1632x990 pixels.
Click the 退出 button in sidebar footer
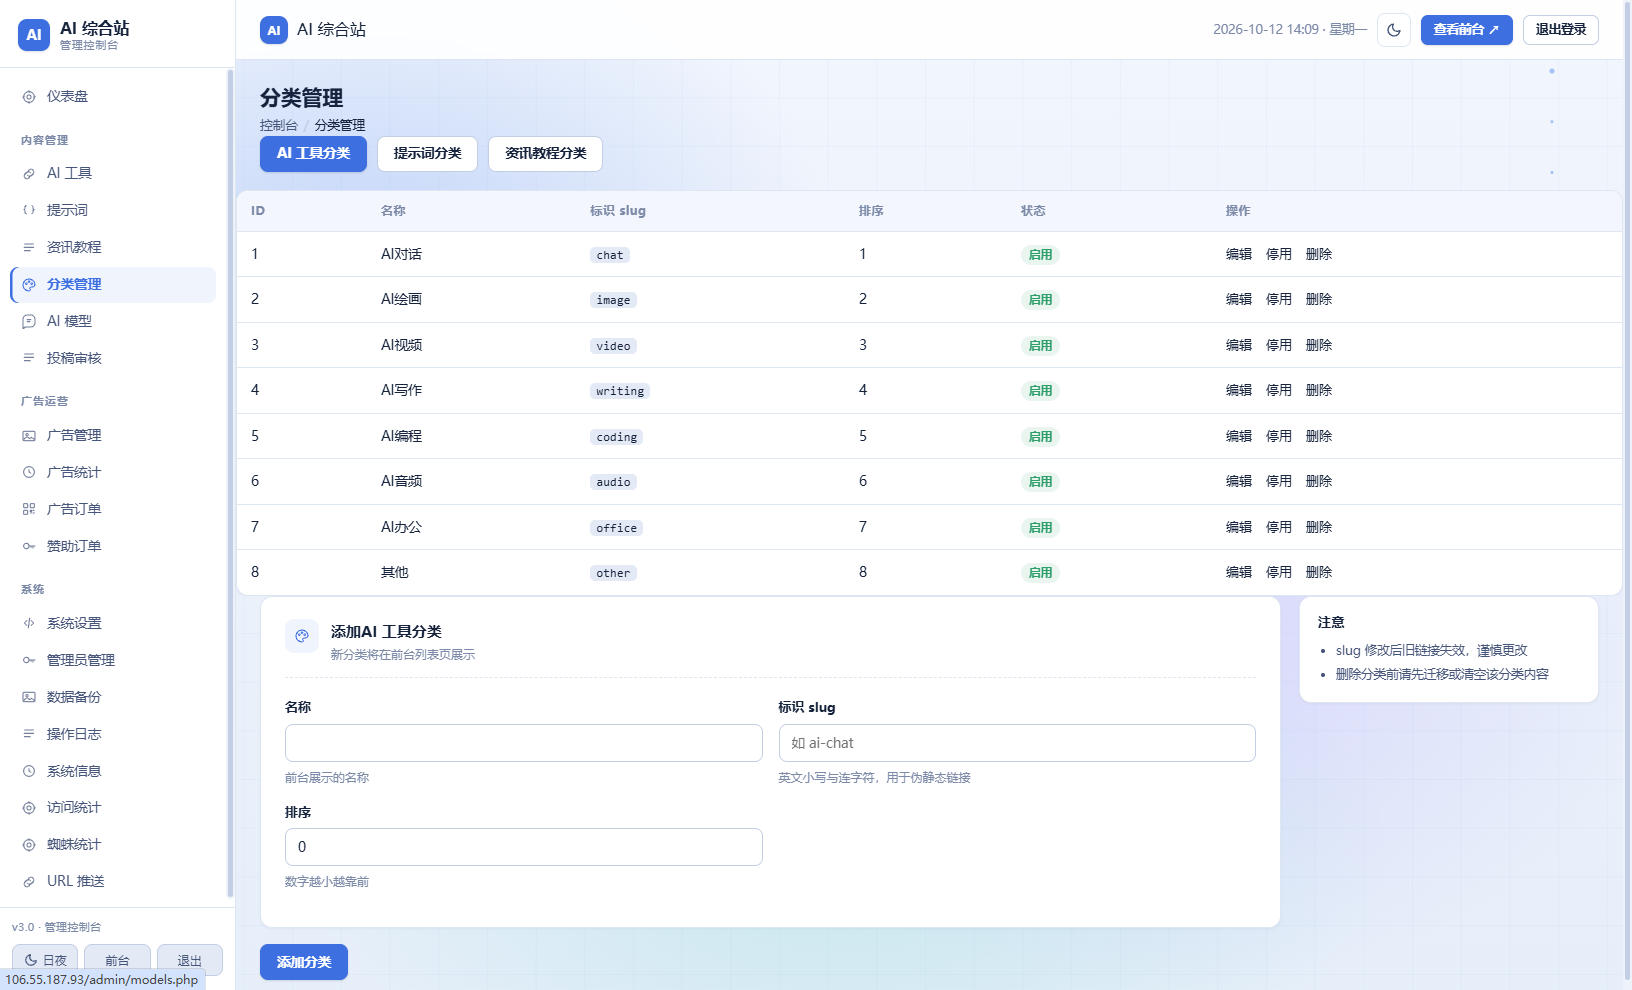pos(190,960)
